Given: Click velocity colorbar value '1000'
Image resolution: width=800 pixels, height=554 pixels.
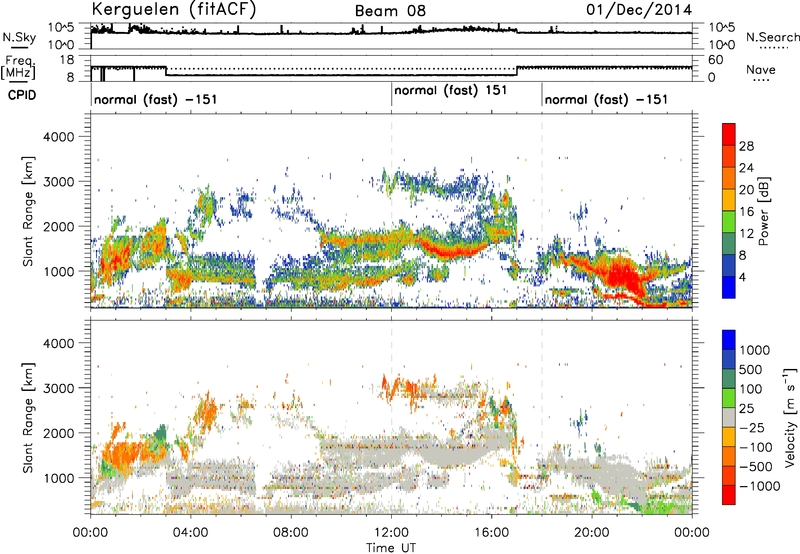Looking at the screenshot, I should [x=755, y=350].
